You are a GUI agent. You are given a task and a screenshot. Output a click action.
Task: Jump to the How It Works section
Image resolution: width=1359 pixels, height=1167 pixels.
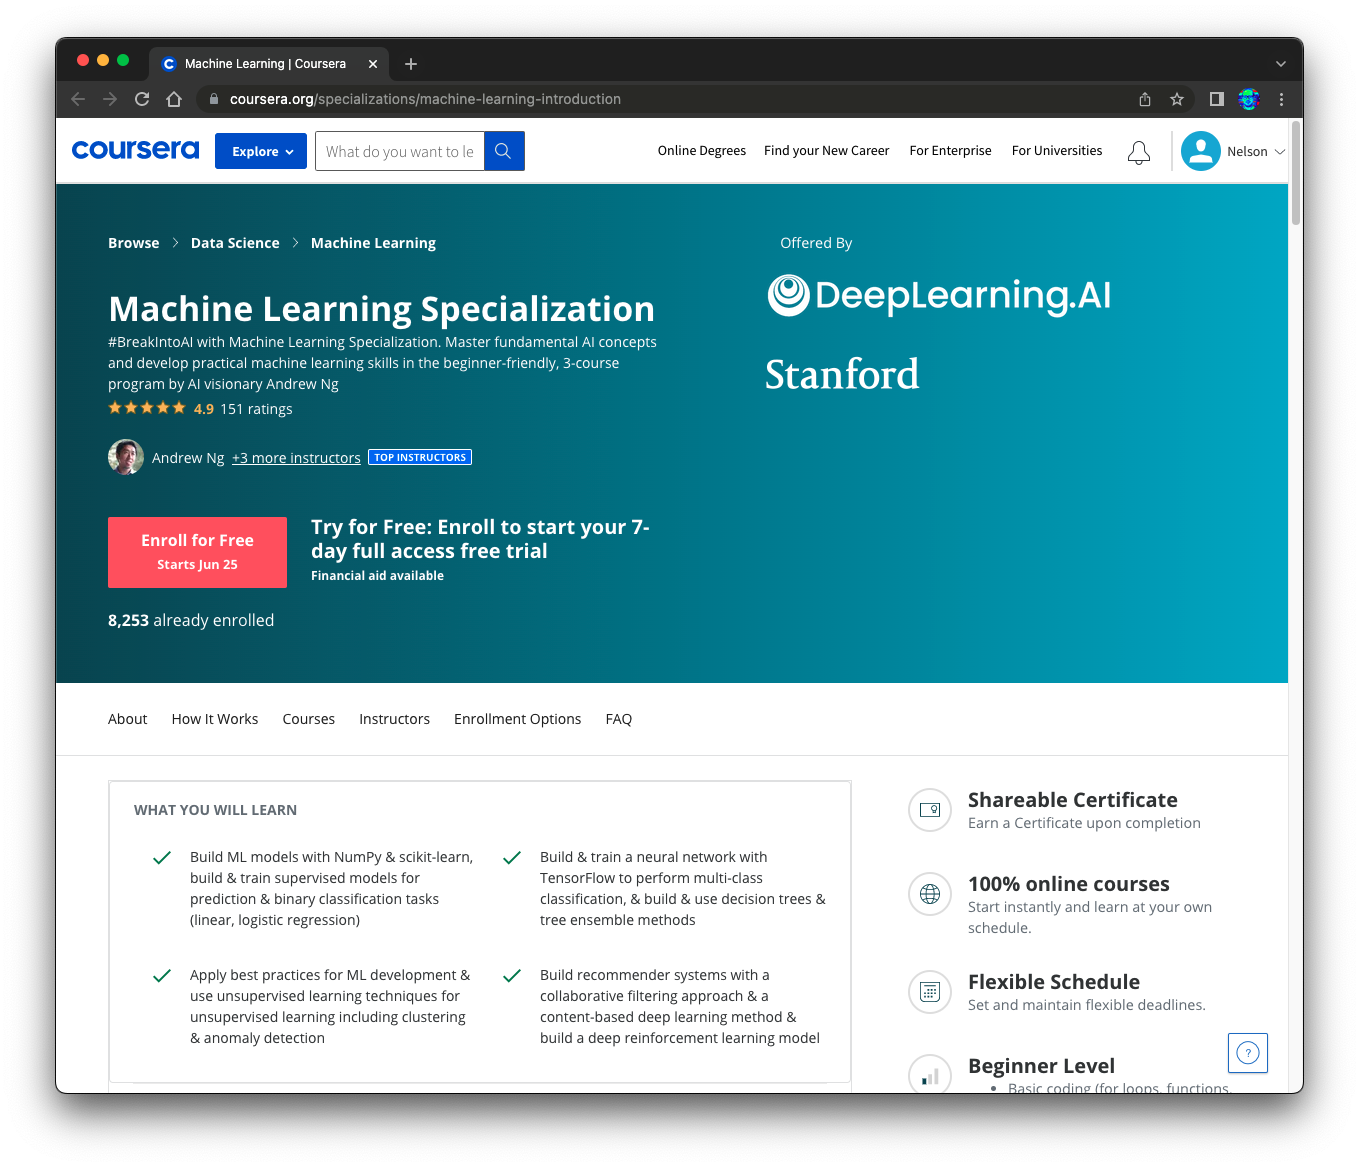click(x=215, y=719)
